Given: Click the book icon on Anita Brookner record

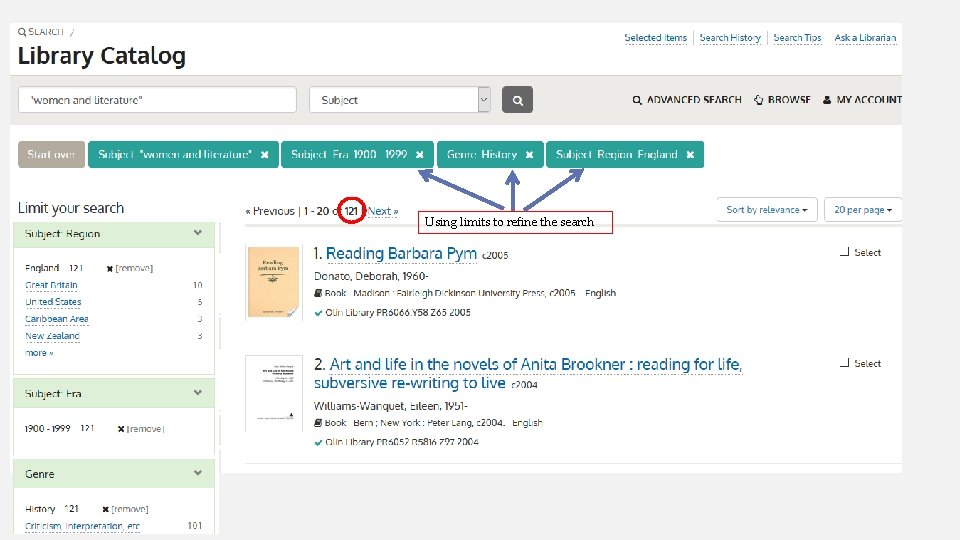Looking at the screenshot, I should 318,423.
